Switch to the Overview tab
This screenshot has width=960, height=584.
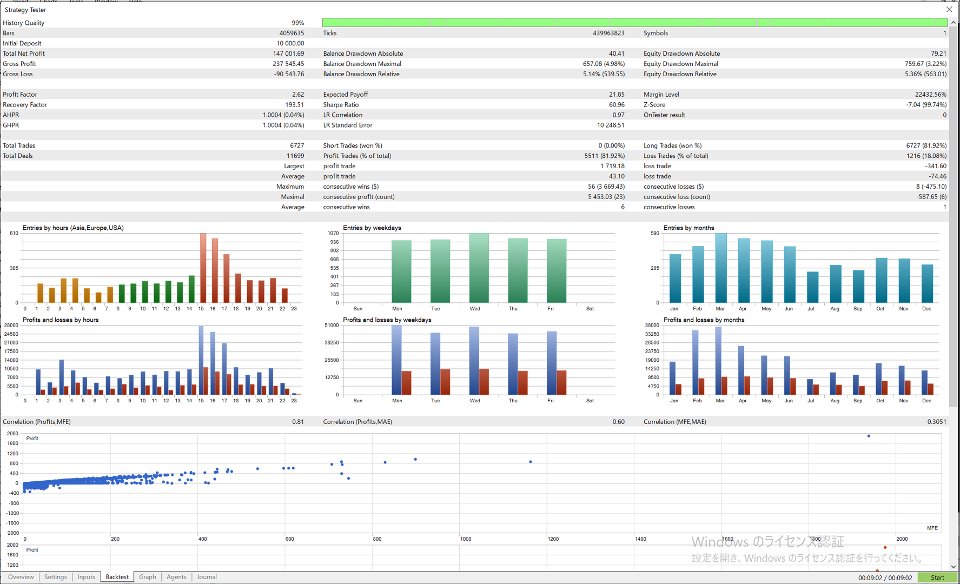pos(21,577)
